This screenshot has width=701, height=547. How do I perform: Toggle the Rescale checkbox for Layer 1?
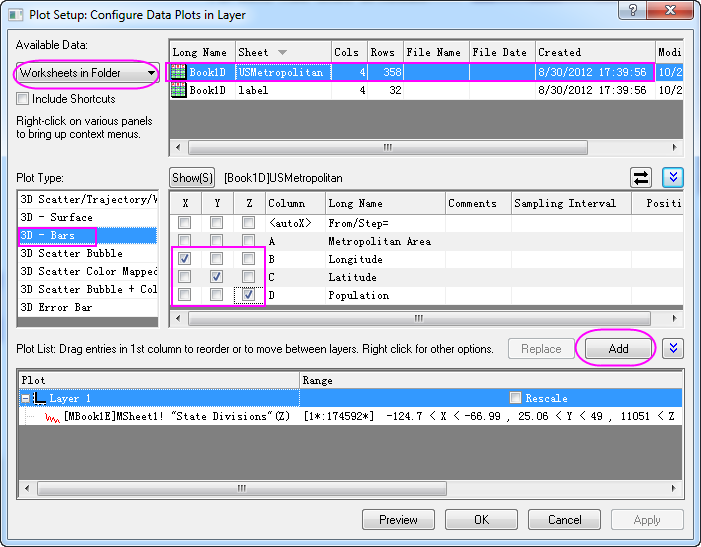516,398
